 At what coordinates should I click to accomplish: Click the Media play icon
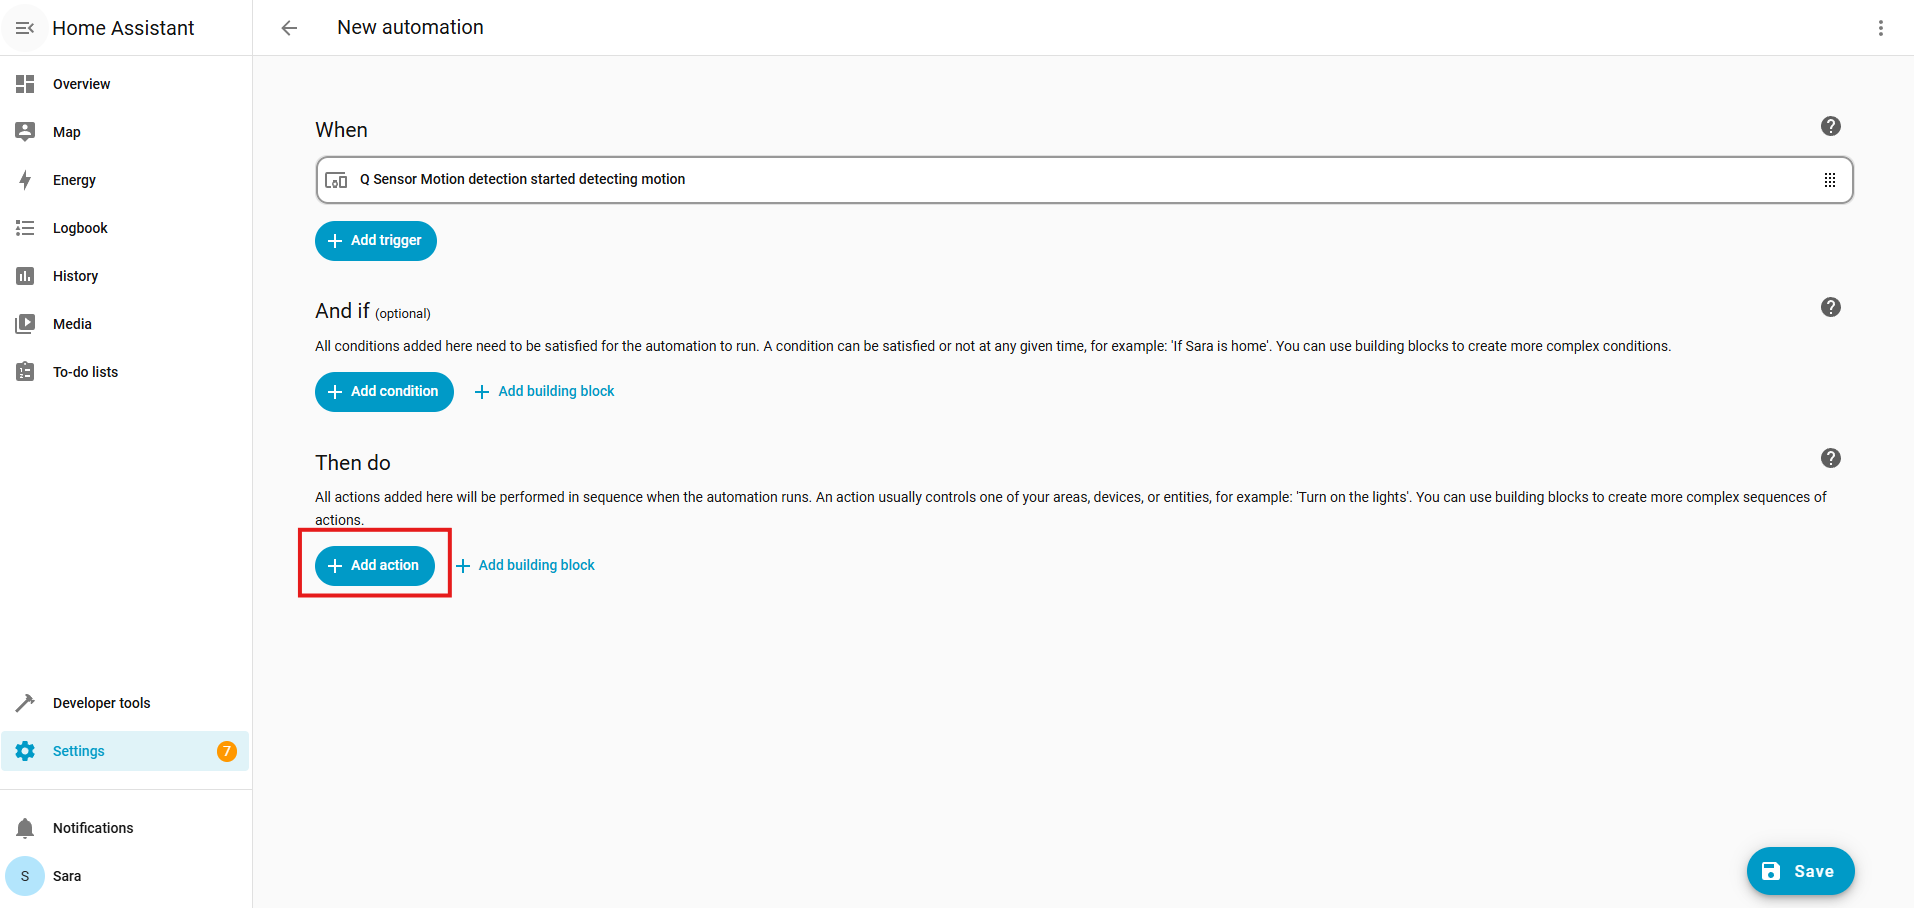point(25,324)
